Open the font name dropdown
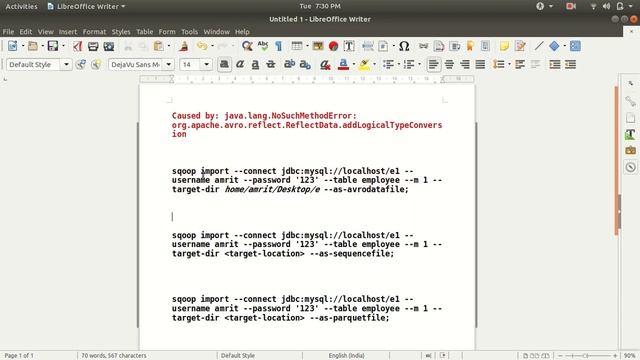This screenshot has height=360, width=640. tap(169, 64)
